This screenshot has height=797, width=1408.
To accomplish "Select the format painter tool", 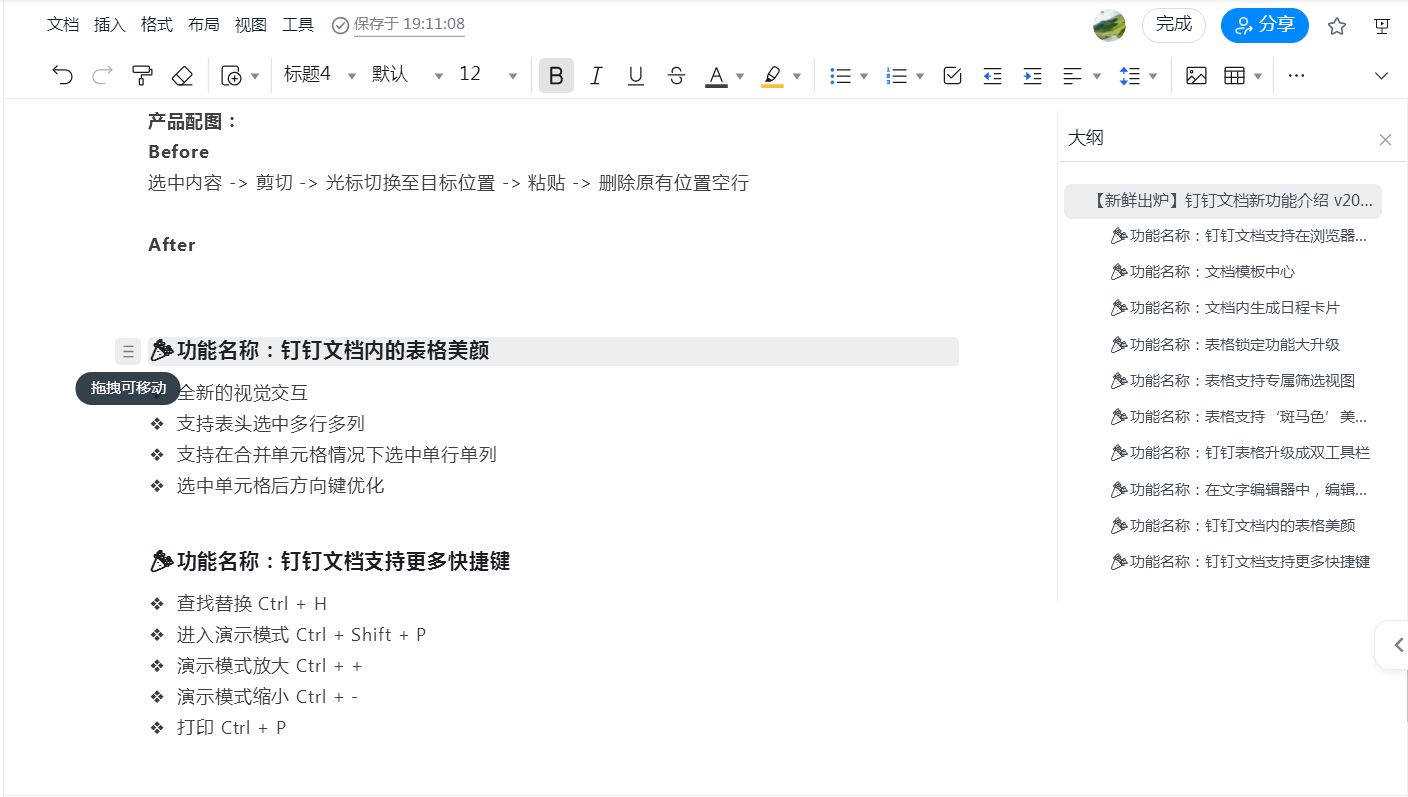I will pyautogui.click(x=142, y=76).
